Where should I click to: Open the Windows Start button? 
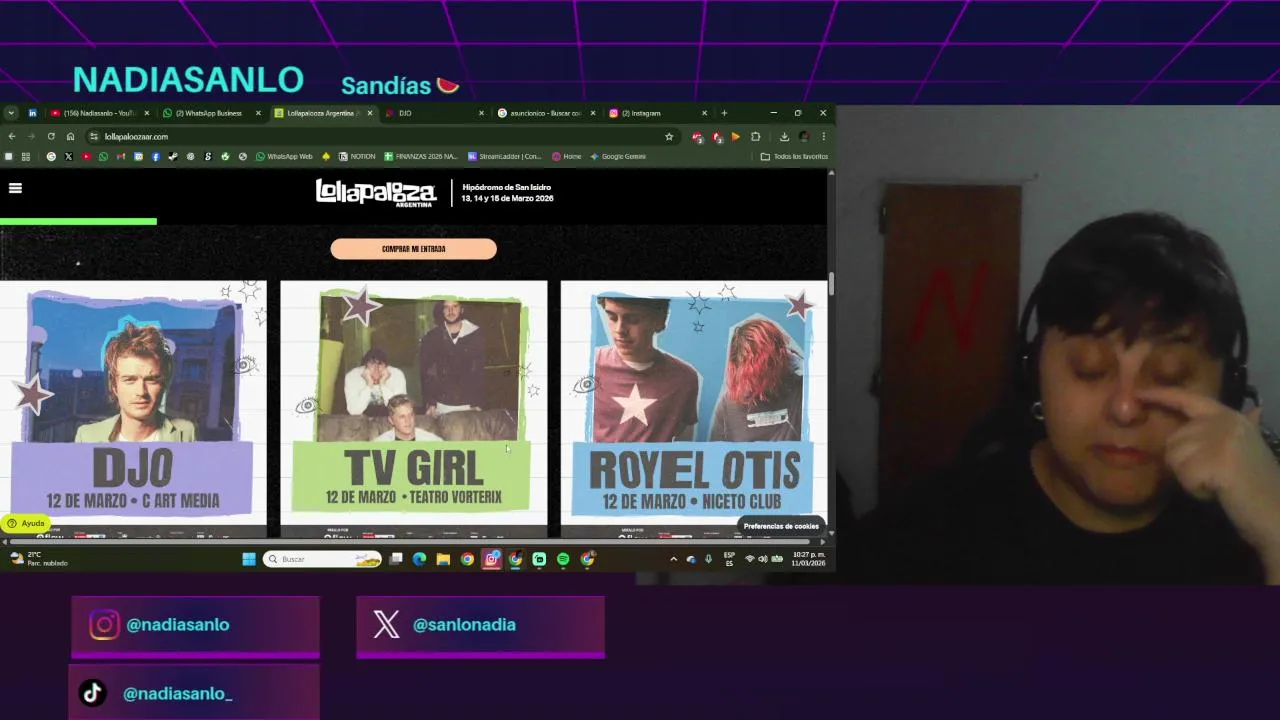coord(249,559)
